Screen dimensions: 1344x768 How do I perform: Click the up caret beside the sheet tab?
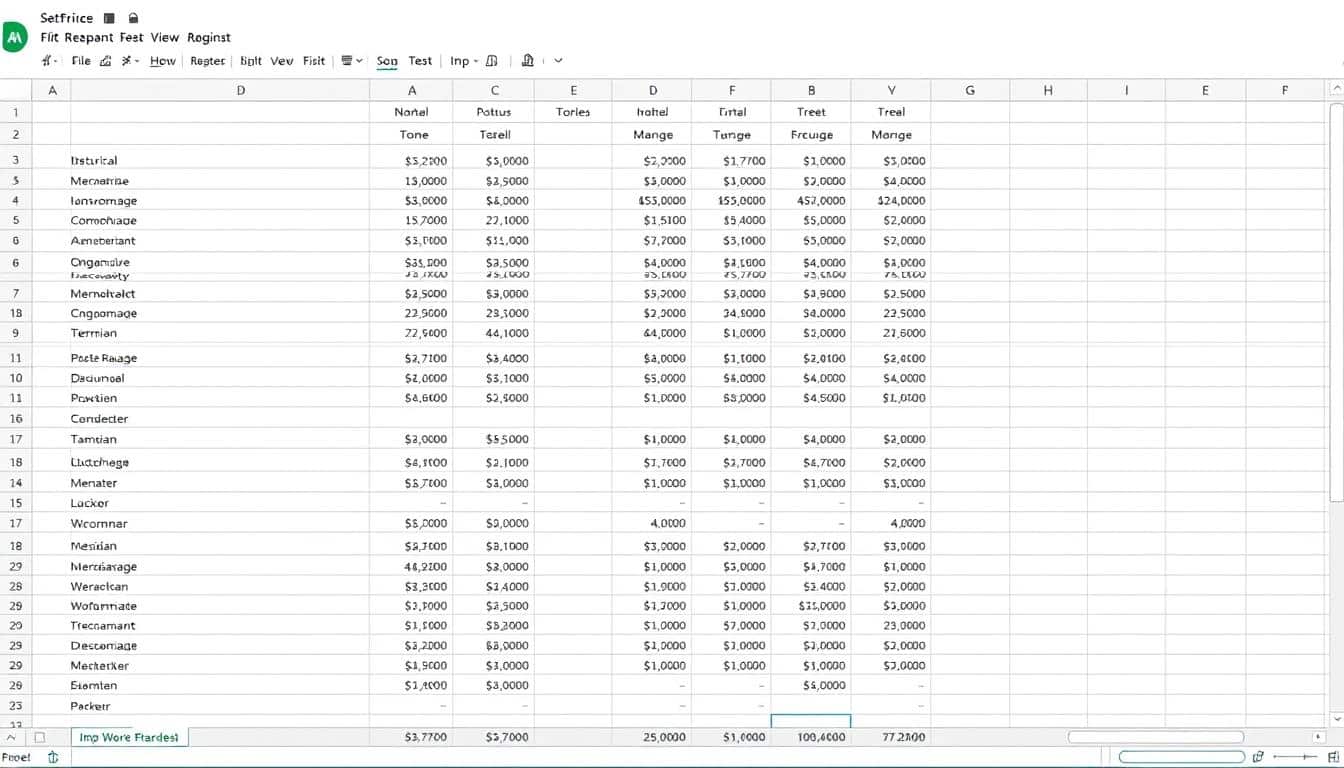pyautogui.click(x=10, y=737)
